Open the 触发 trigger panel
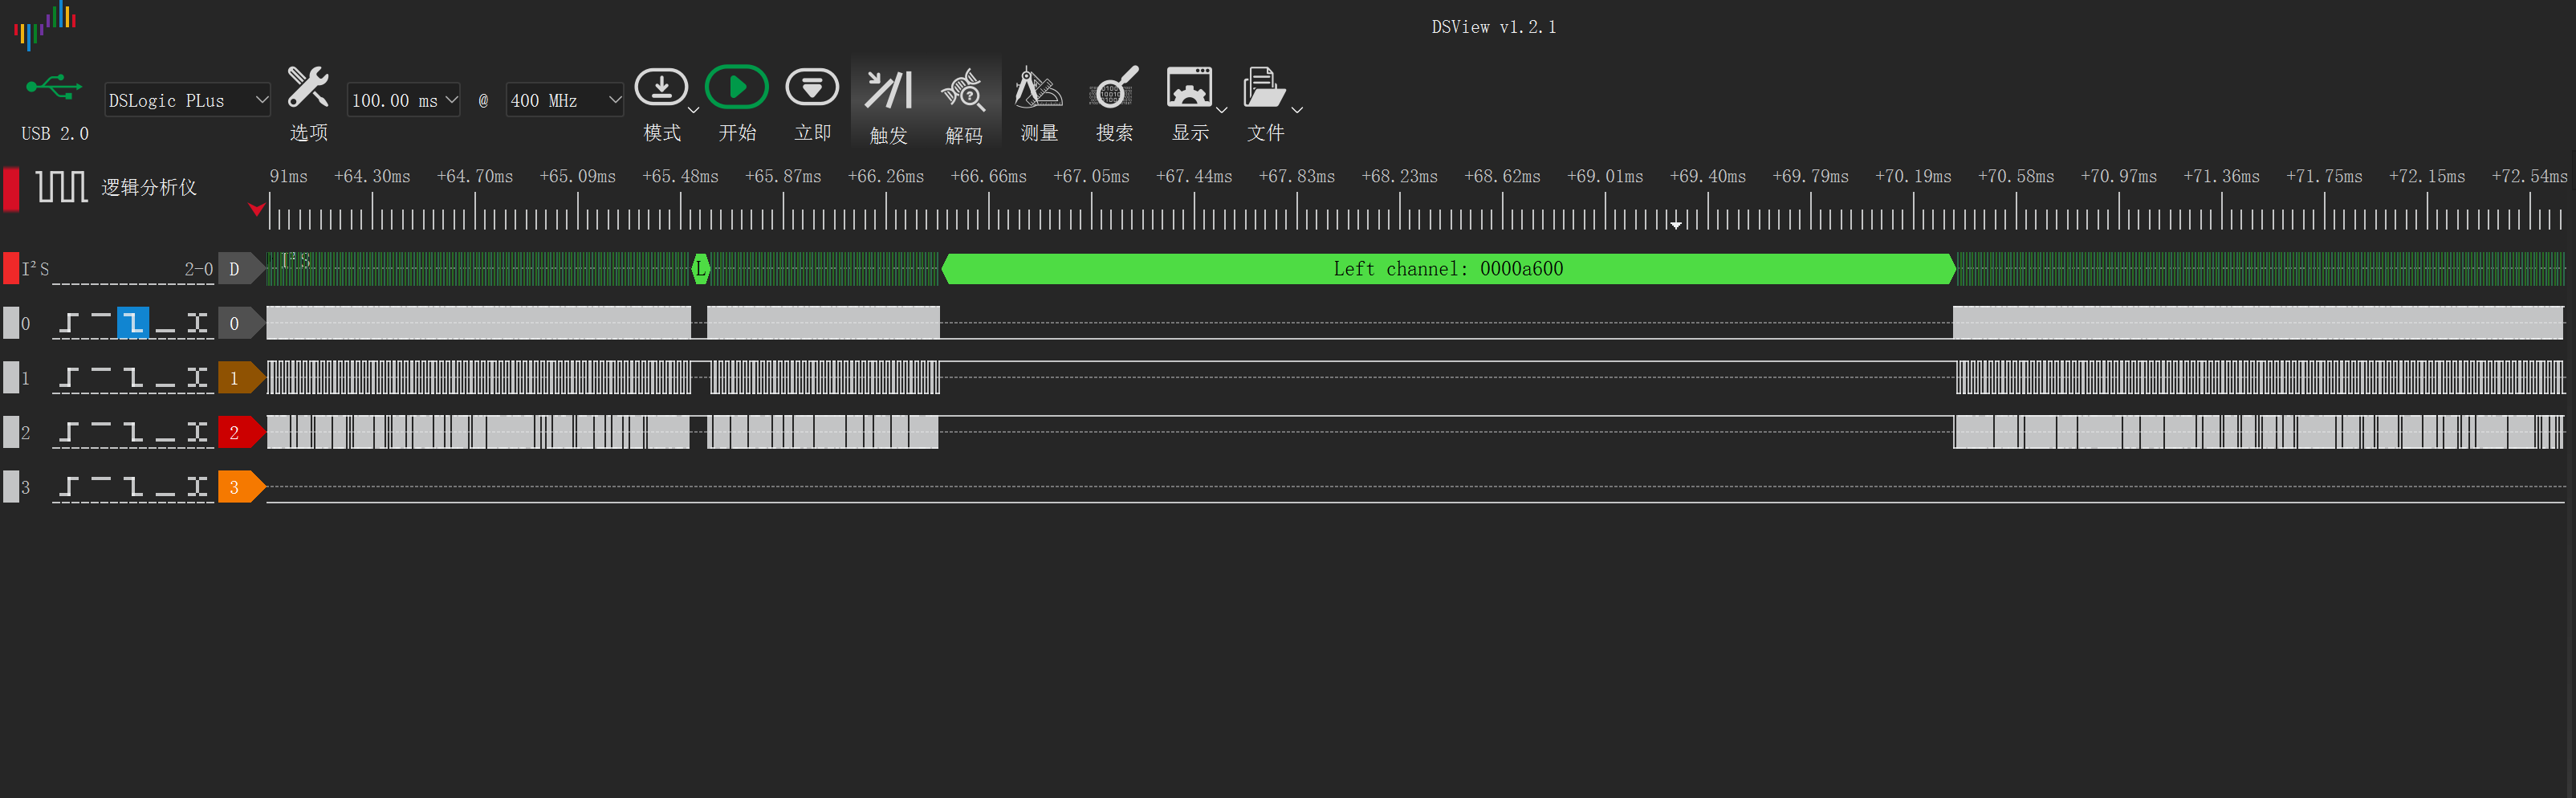Viewport: 2576px width, 798px height. pos(888,90)
